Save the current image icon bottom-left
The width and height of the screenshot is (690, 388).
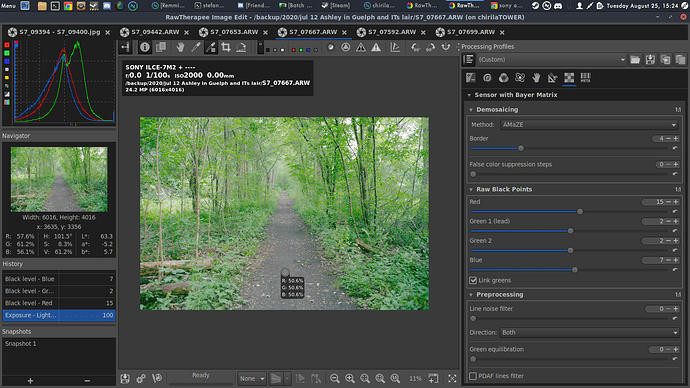(125, 378)
